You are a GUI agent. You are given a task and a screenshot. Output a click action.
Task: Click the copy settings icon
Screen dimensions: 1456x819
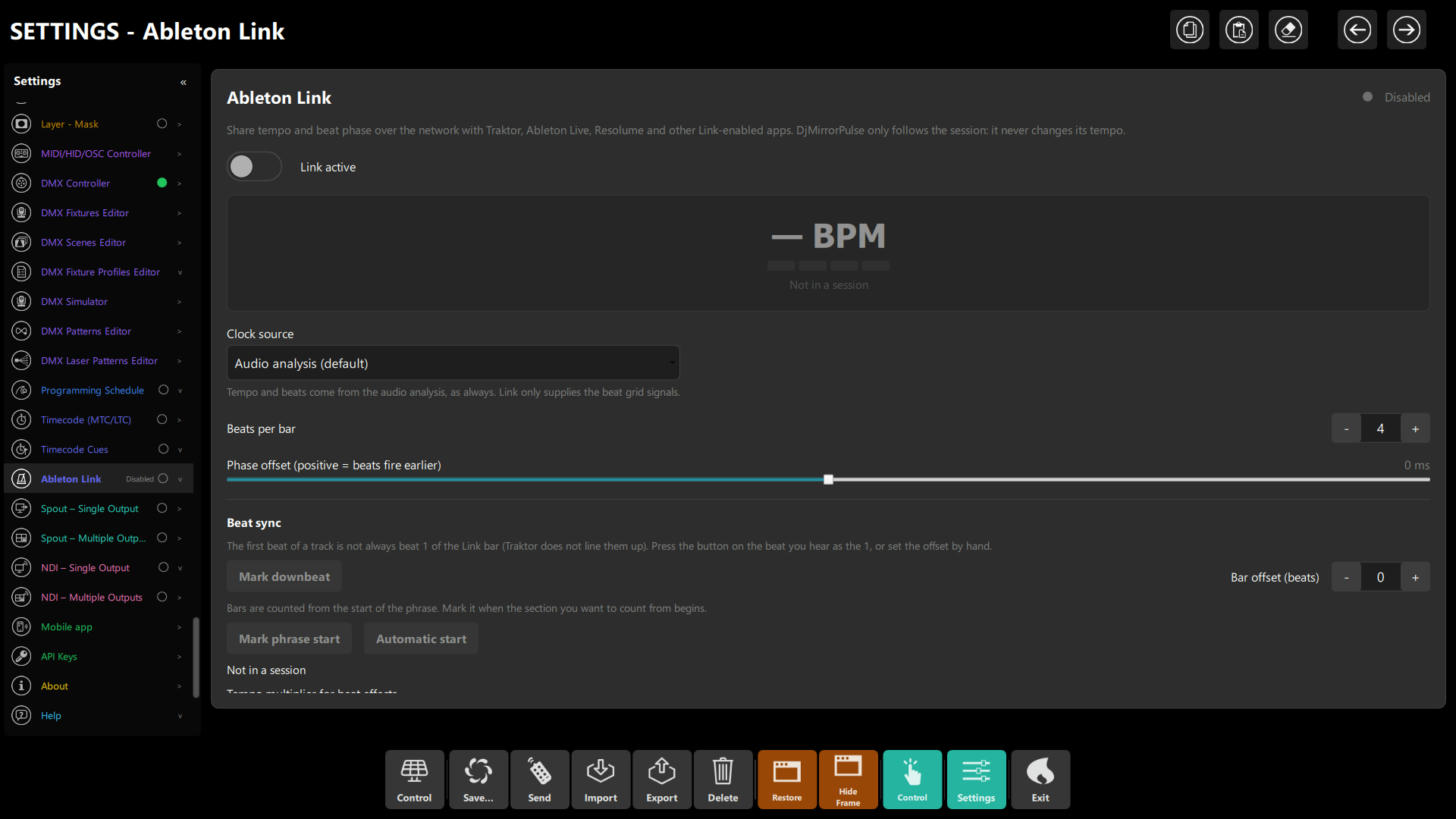pyautogui.click(x=1190, y=30)
